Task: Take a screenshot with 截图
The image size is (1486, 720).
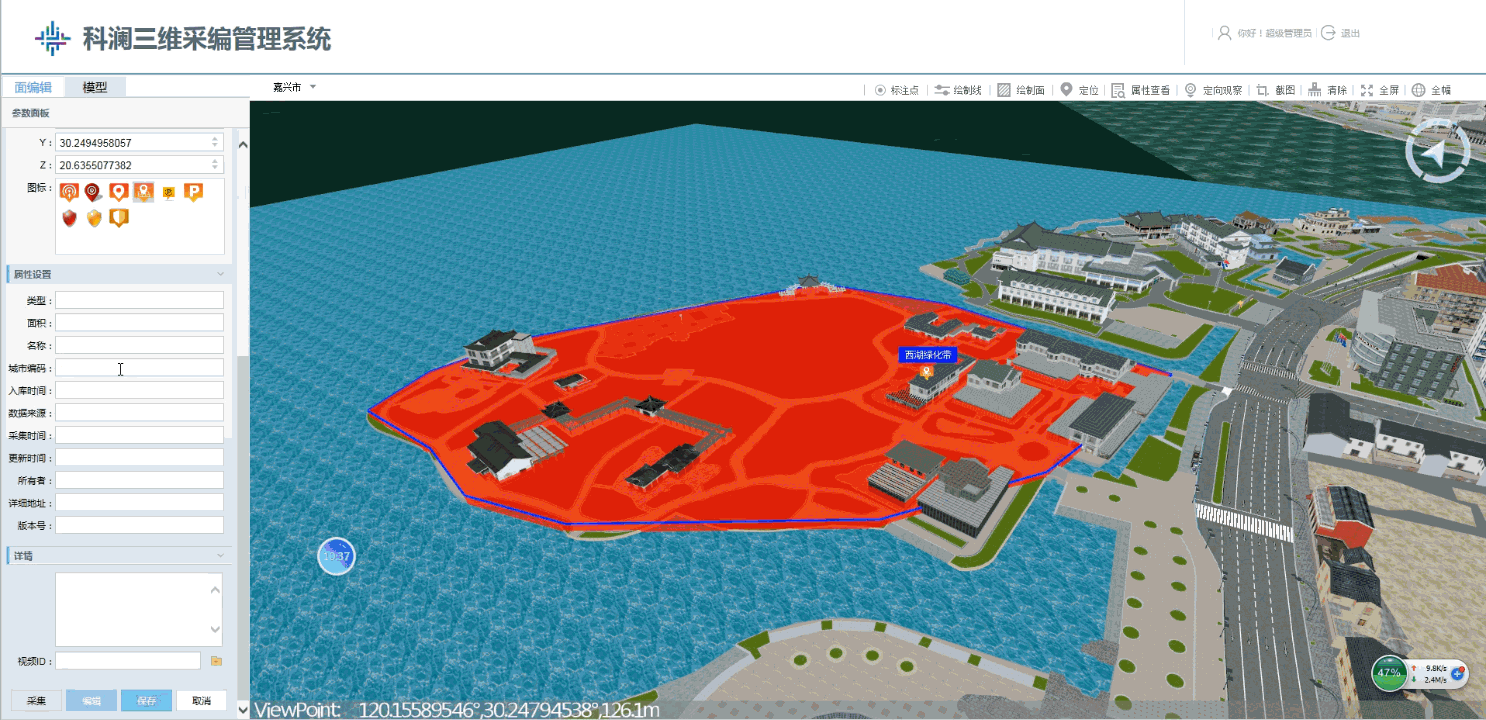Action: [1276, 90]
